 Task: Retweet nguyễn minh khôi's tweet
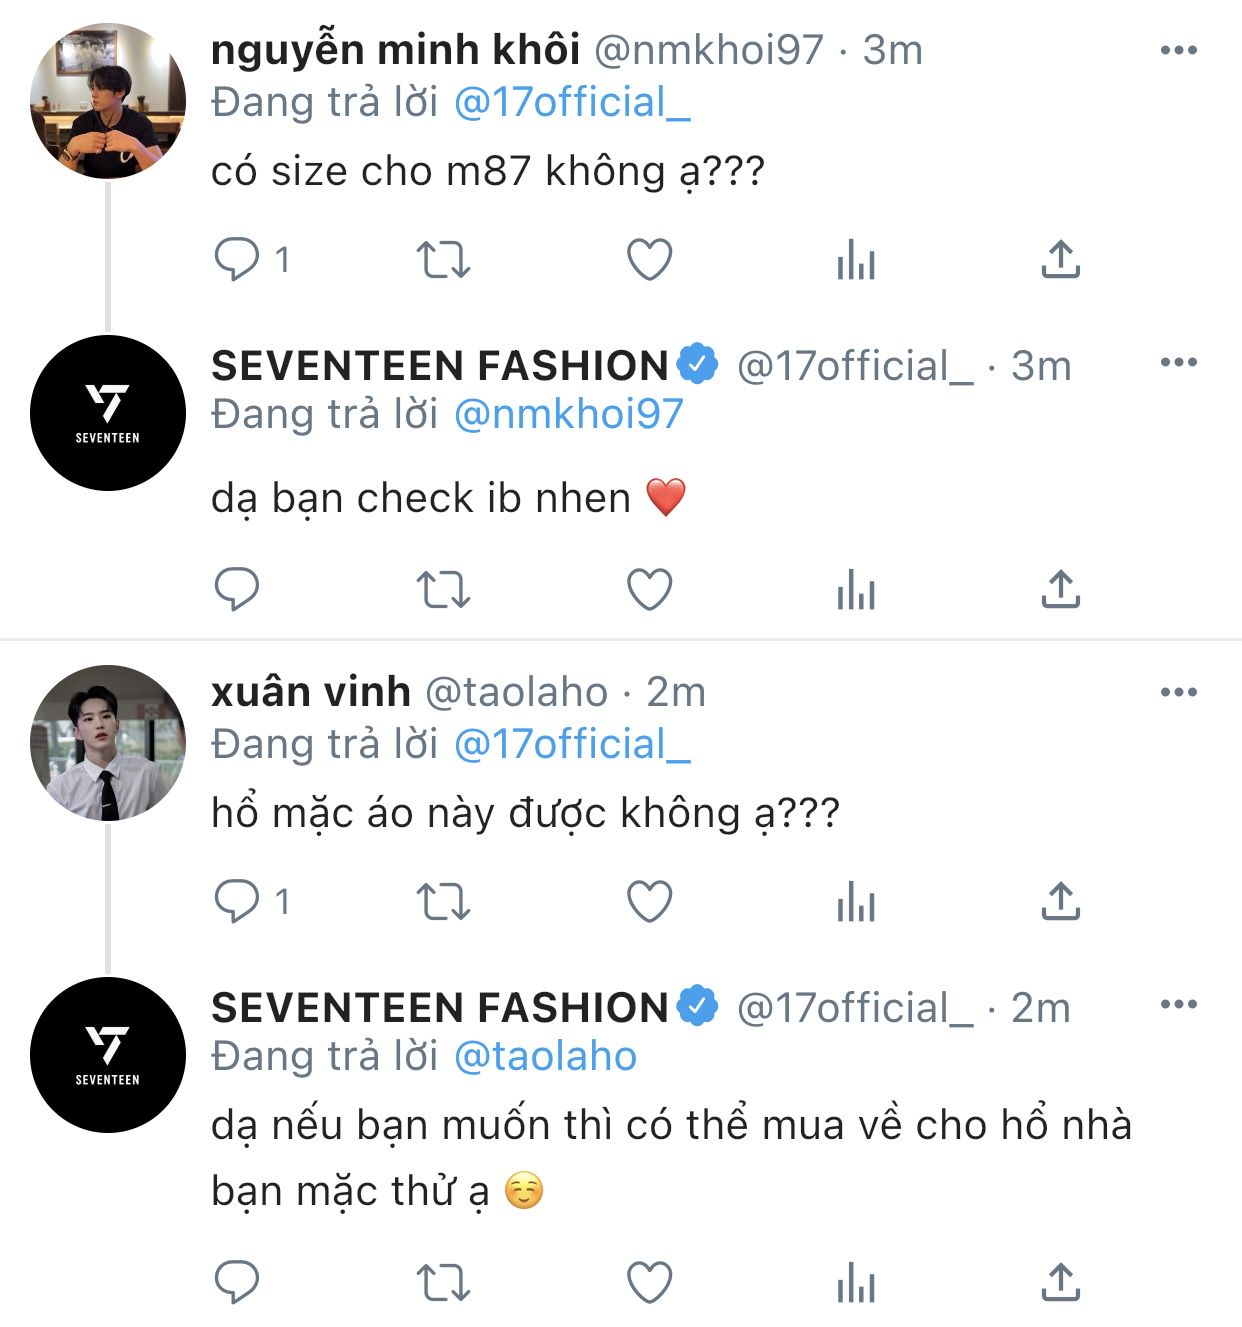coord(442,260)
